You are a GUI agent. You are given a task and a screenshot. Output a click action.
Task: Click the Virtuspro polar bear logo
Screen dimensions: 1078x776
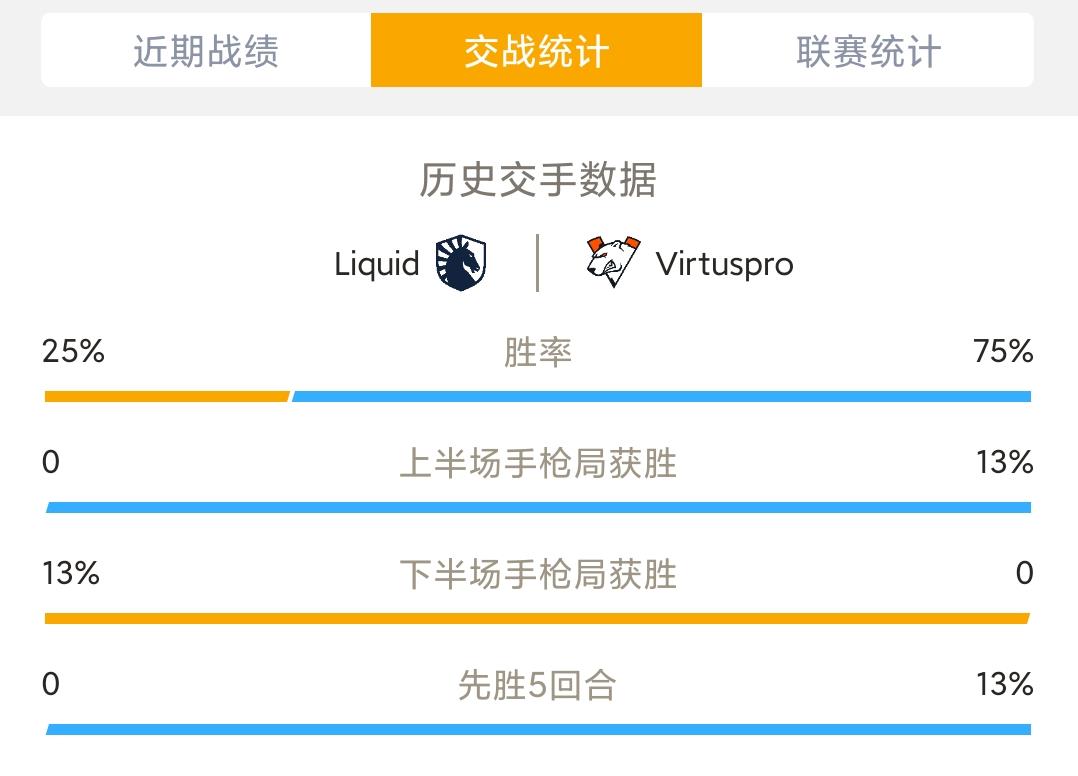point(613,262)
